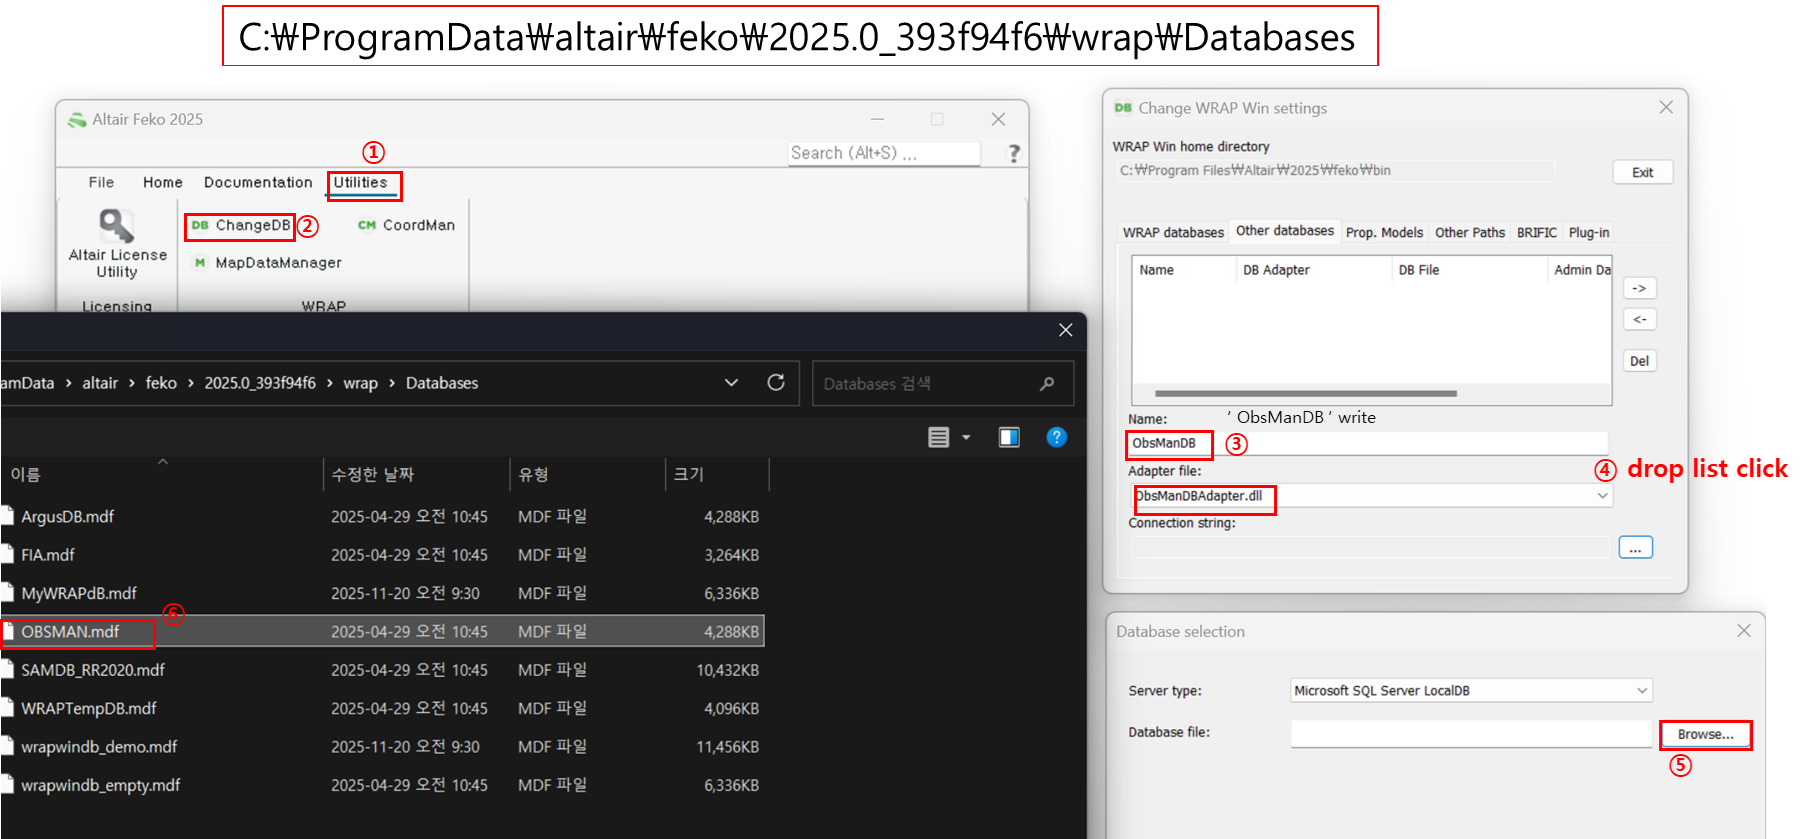
Task: Switch to the WRAP databases tab
Action: [x=1173, y=232]
